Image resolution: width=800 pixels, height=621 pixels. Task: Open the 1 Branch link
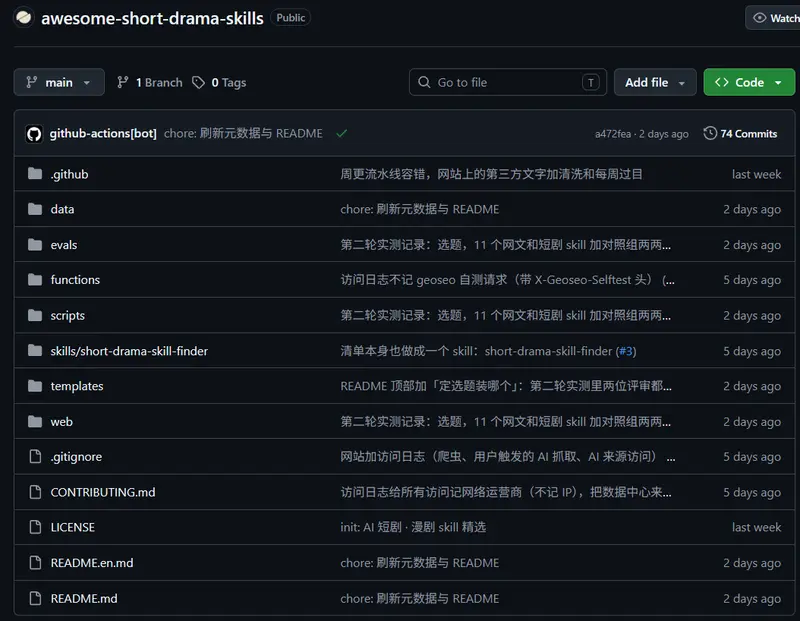149,82
